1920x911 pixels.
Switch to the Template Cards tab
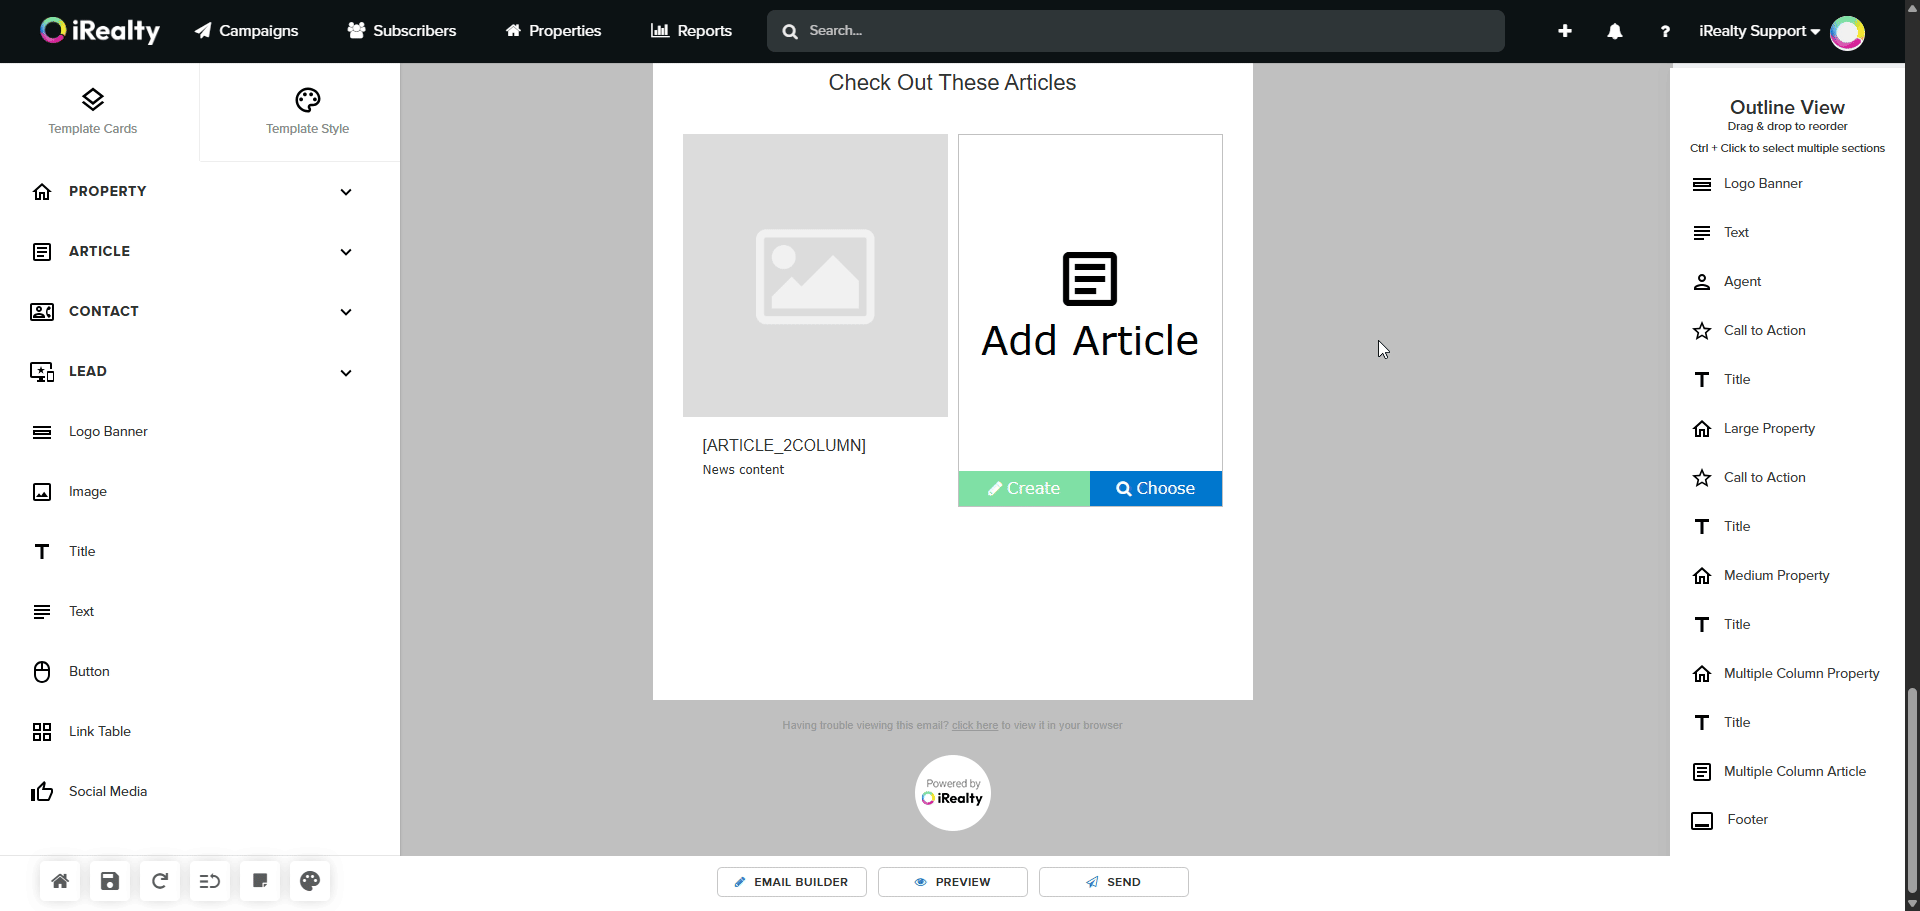click(93, 112)
